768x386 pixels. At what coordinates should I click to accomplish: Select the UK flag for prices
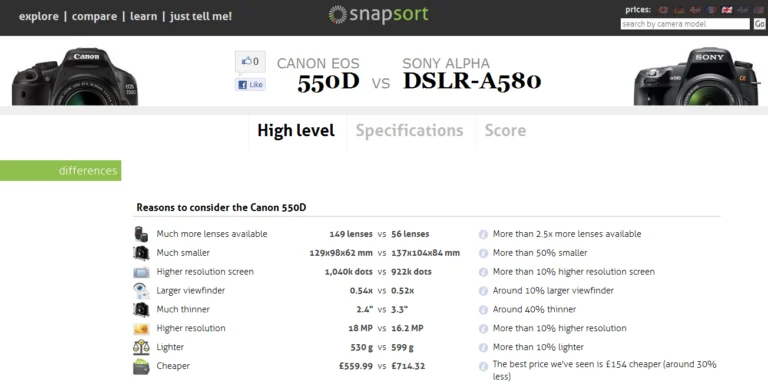pyautogui.click(x=727, y=10)
